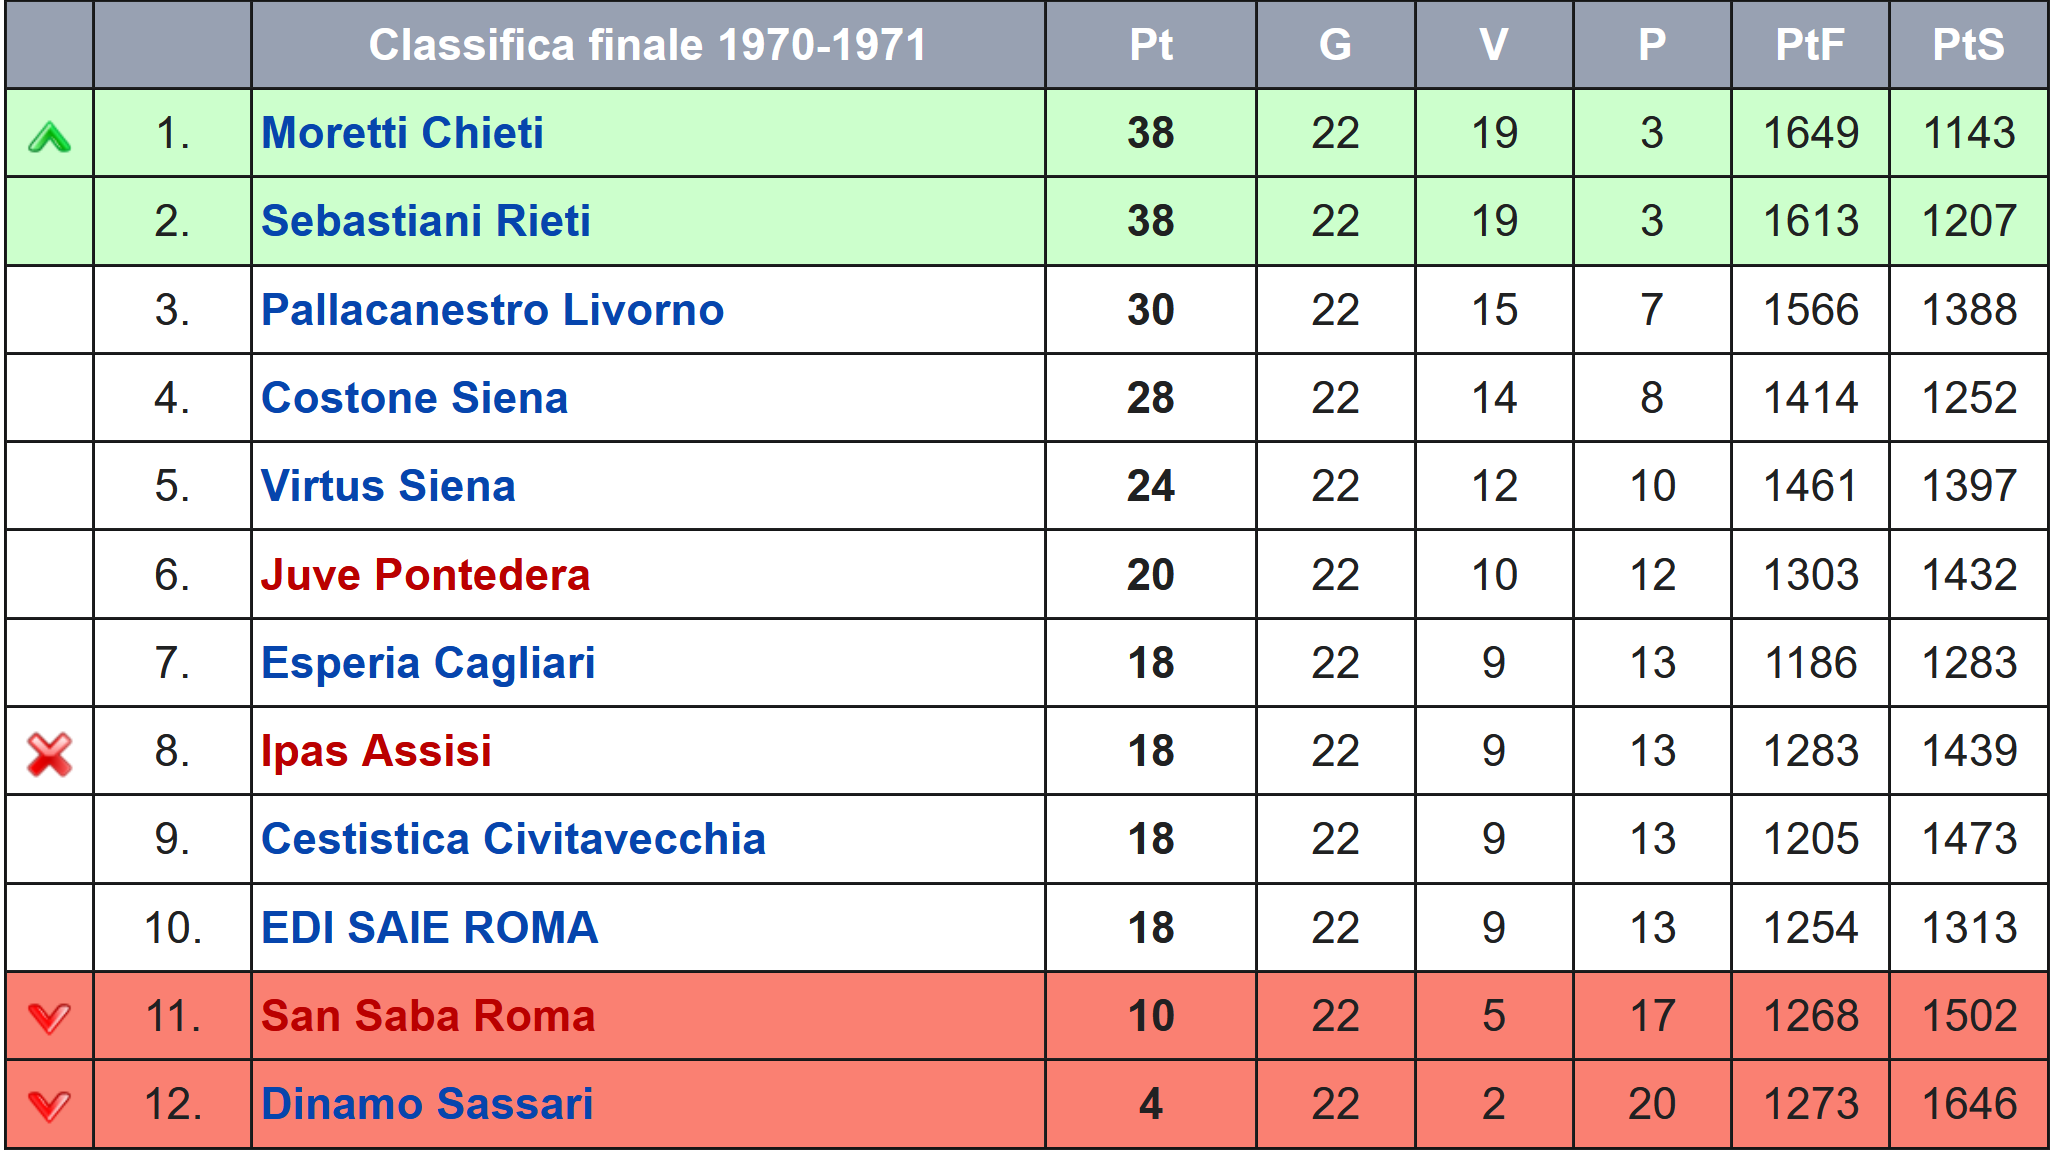This screenshot has width=2053, height=1153.
Task: Open the Esperia Cagliari link
Action: click(x=428, y=663)
